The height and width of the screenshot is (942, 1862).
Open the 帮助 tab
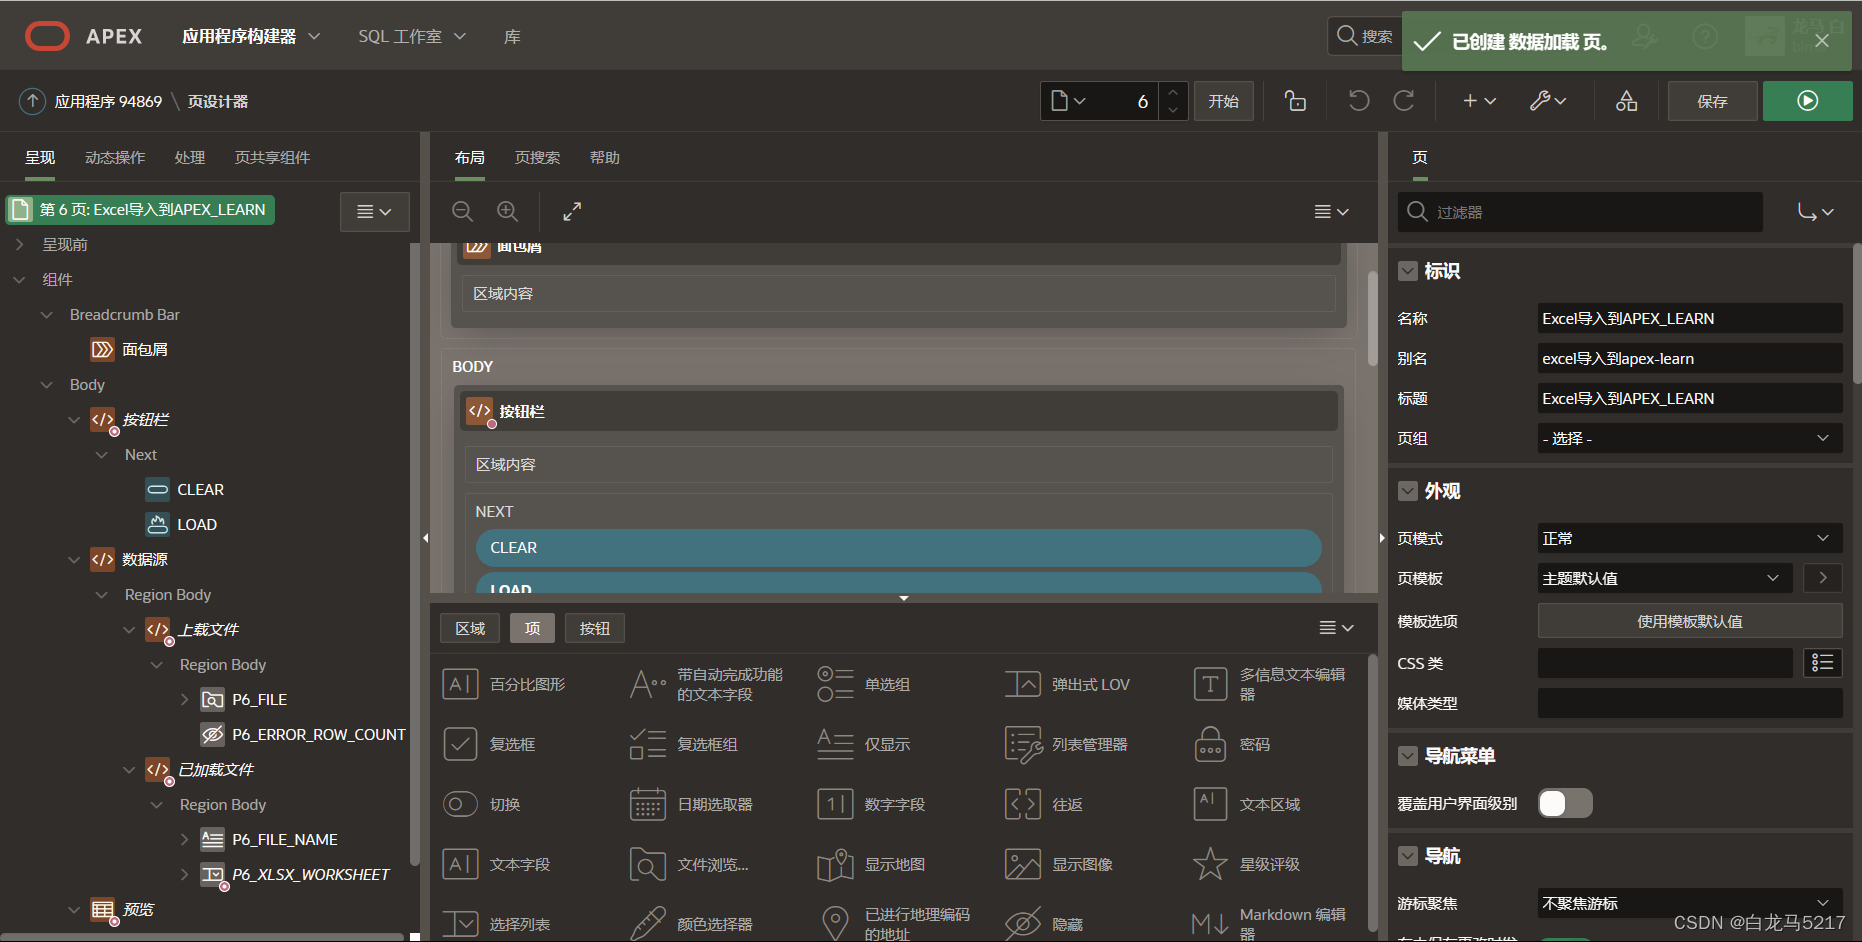pyautogui.click(x=605, y=157)
